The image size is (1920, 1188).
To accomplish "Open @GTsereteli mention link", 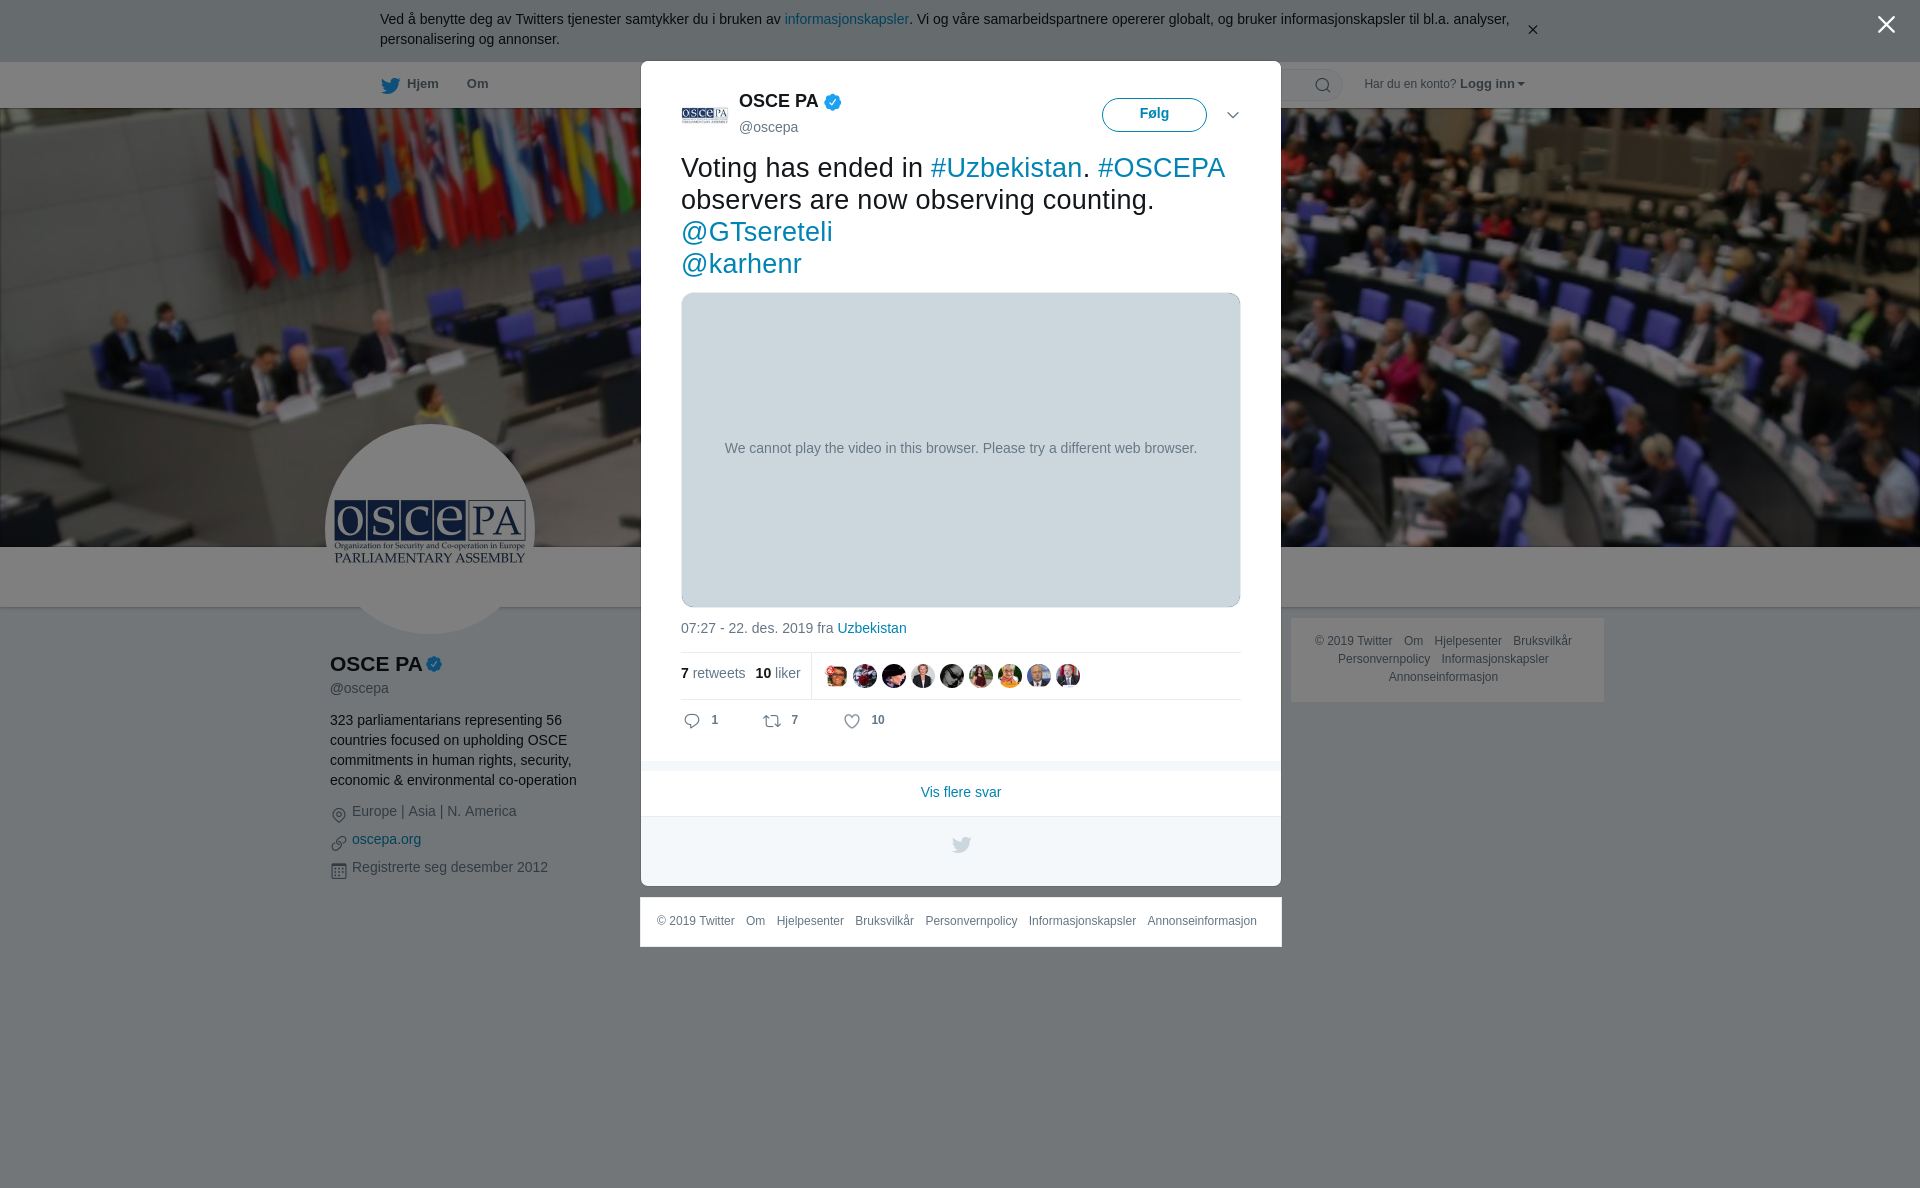I will [757, 232].
